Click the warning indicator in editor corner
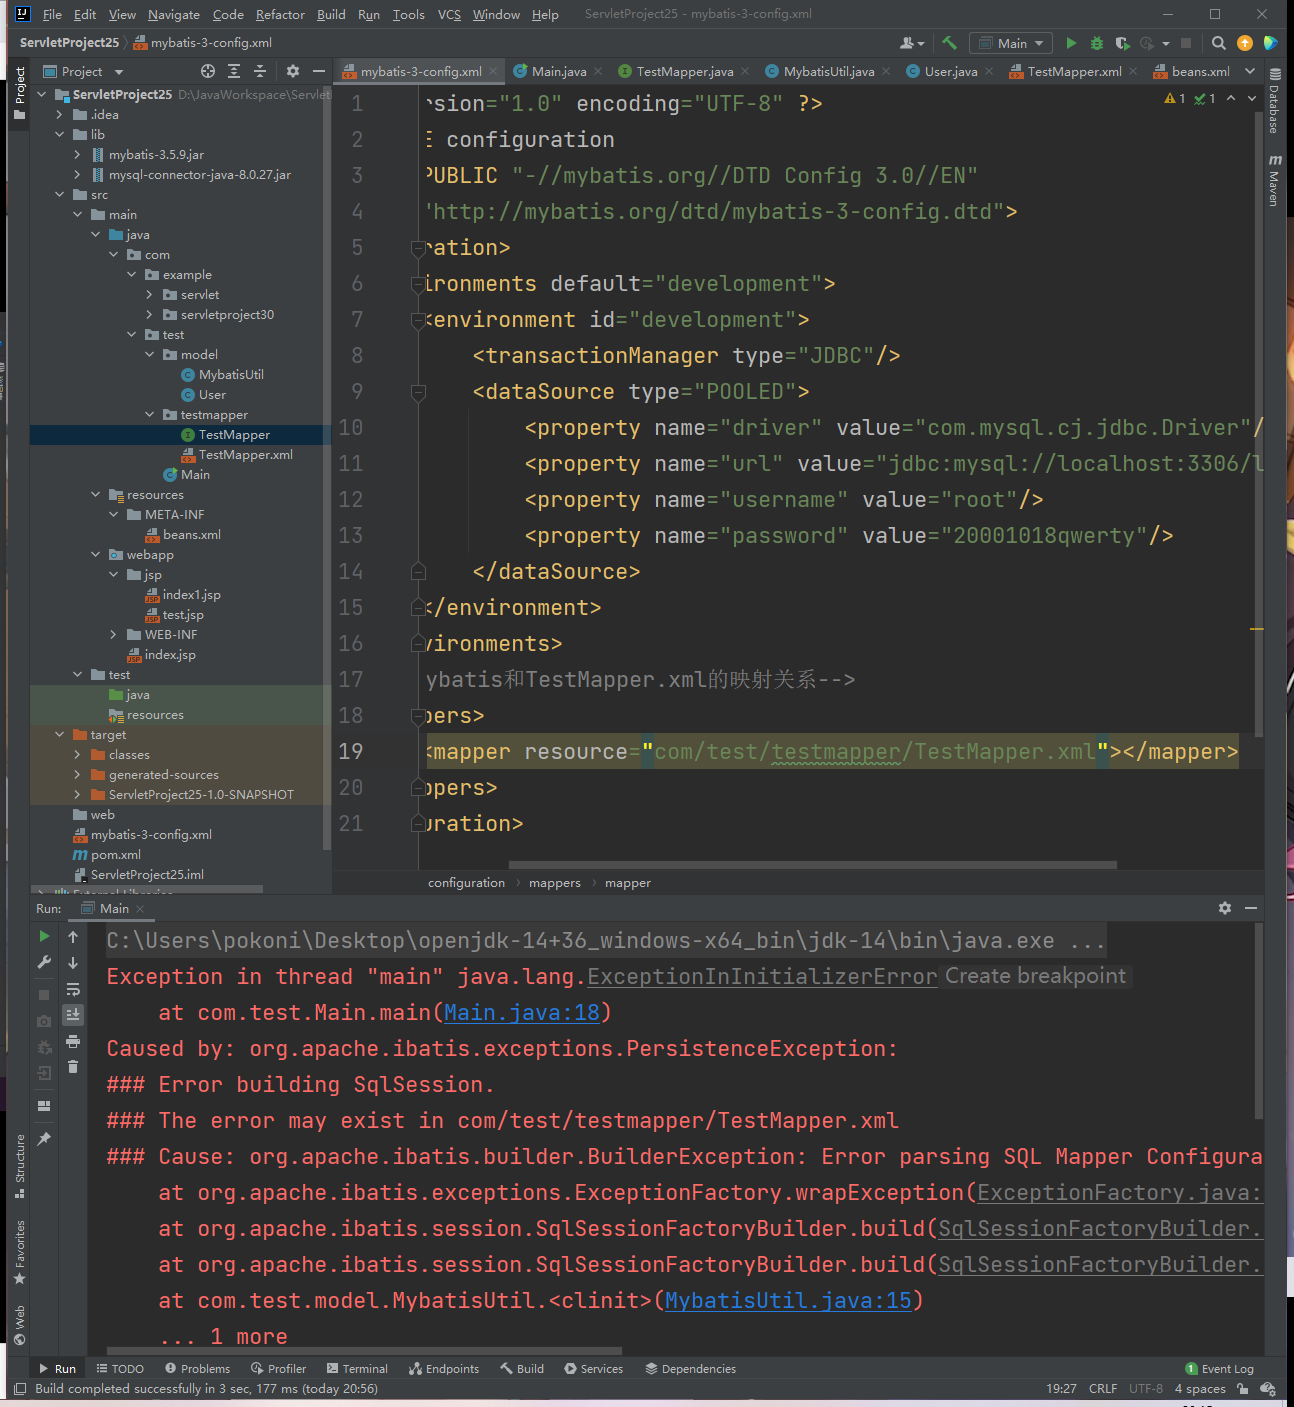Screen dimensions: 1294x1407 1175,98
